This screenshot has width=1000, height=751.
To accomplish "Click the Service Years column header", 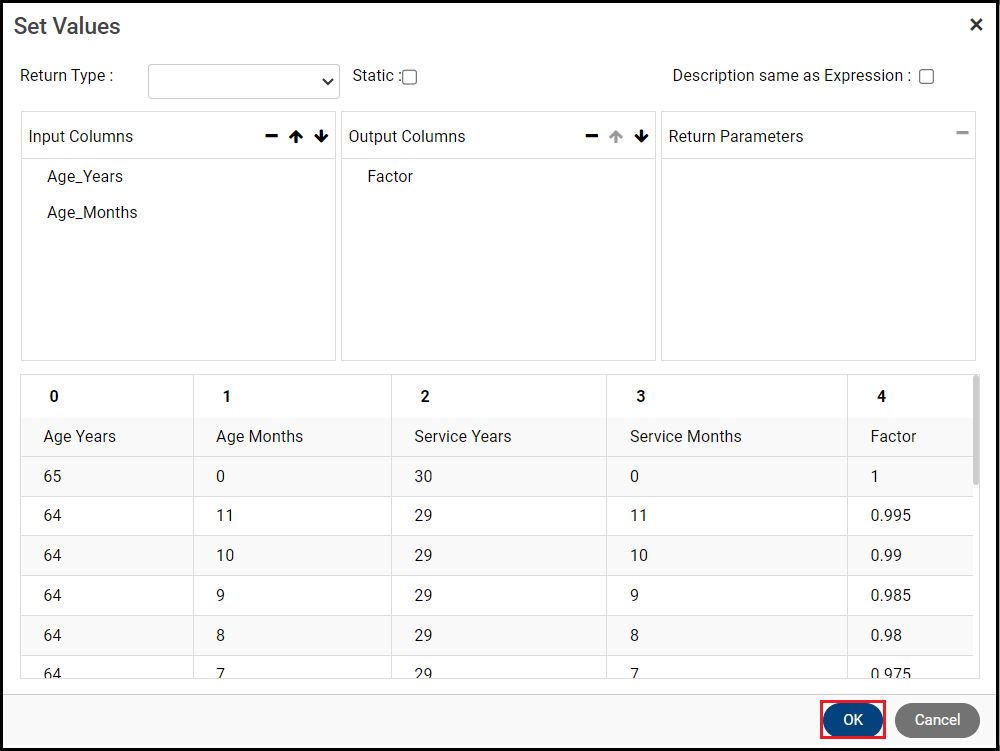I will click(462, 437).
